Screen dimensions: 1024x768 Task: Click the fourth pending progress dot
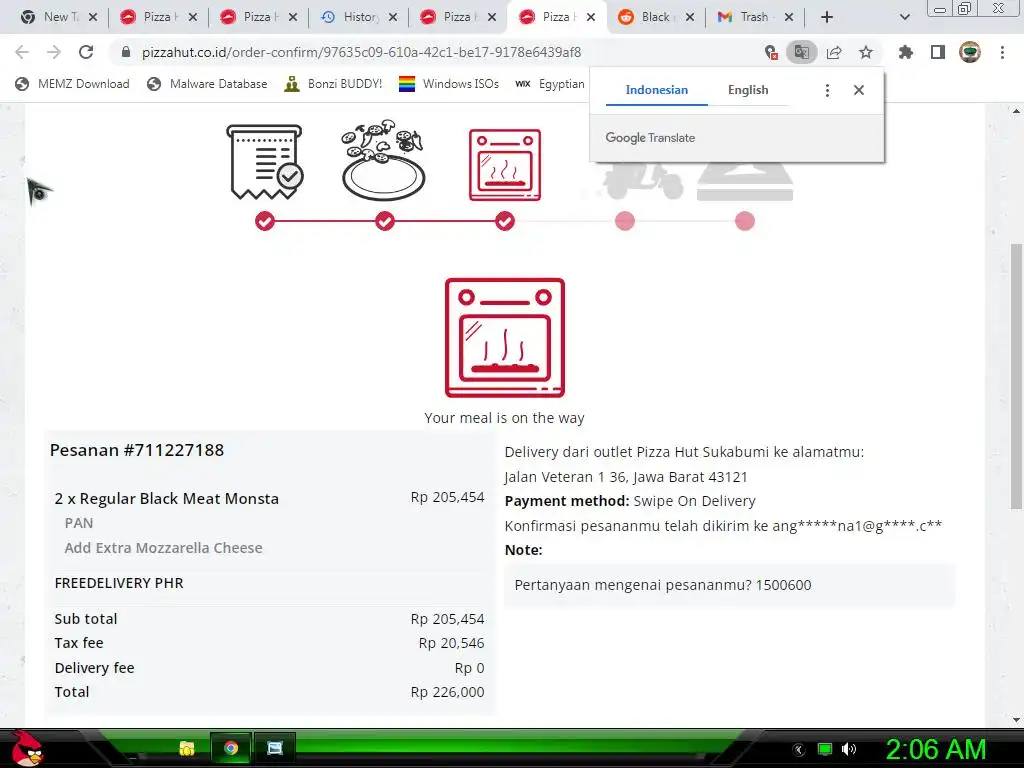click(625, 221)
